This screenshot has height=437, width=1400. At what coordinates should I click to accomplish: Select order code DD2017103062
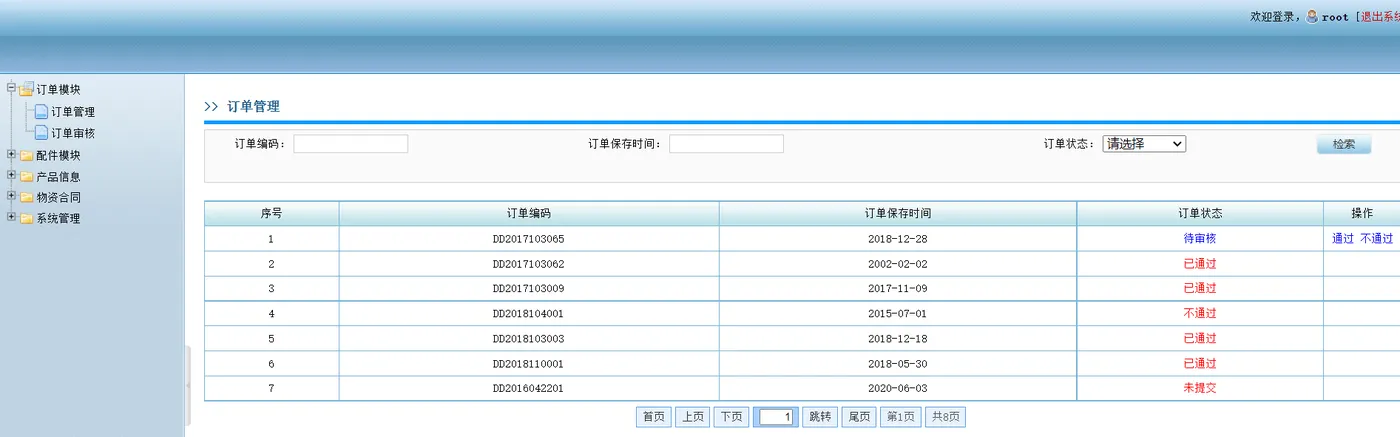529,264
